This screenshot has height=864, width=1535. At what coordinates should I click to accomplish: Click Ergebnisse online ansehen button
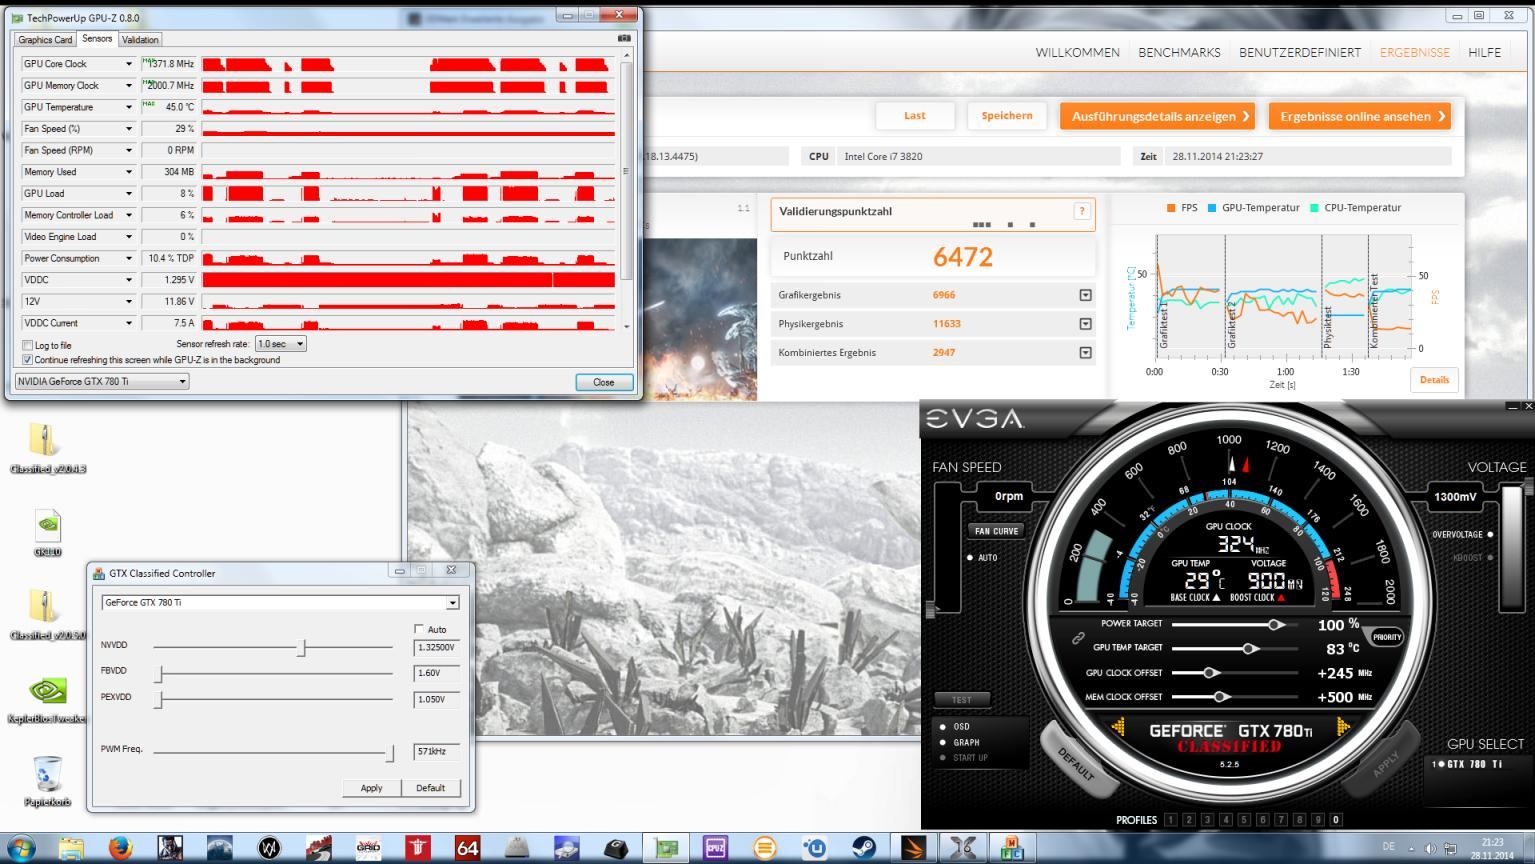[1360, 116]
